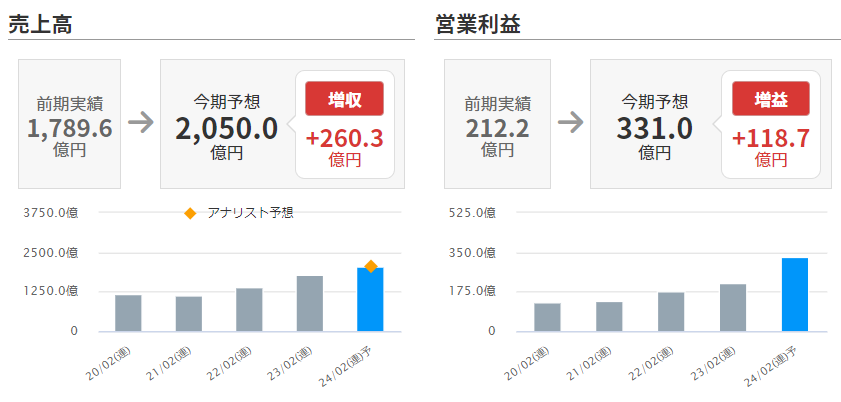Click the arrow icon in the 営業利益 section
The width and height of the screenshot is (841, 402).
coord(570,122)
